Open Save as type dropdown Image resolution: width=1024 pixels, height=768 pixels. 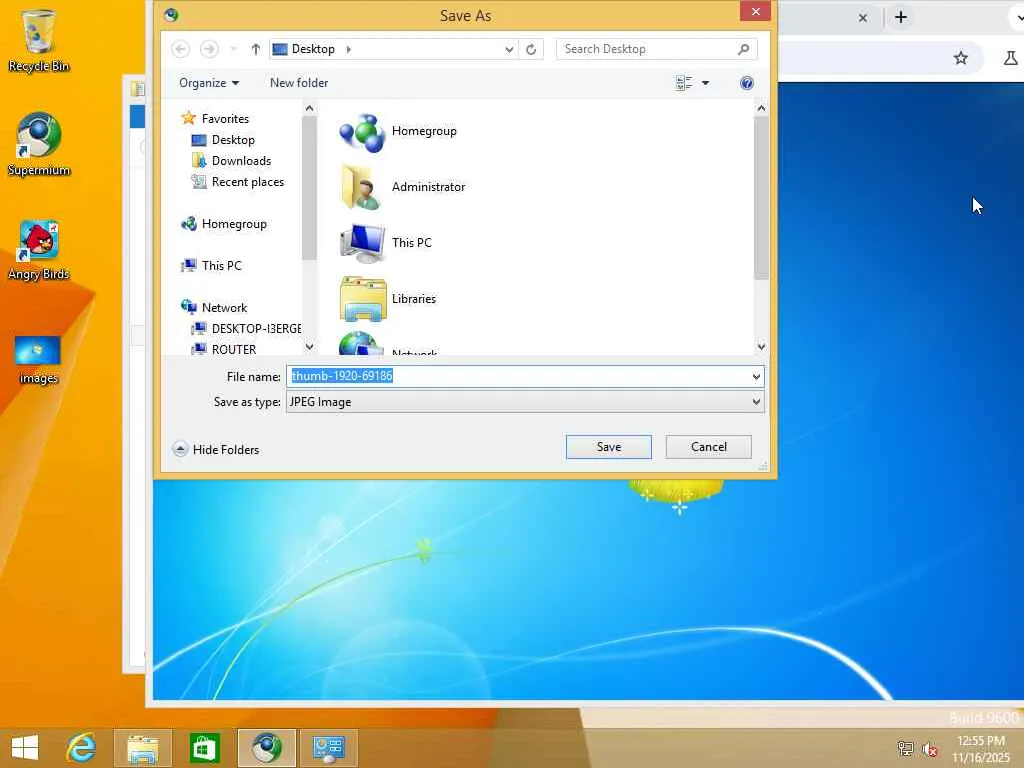pyautogui.click(x=525, y=402)
